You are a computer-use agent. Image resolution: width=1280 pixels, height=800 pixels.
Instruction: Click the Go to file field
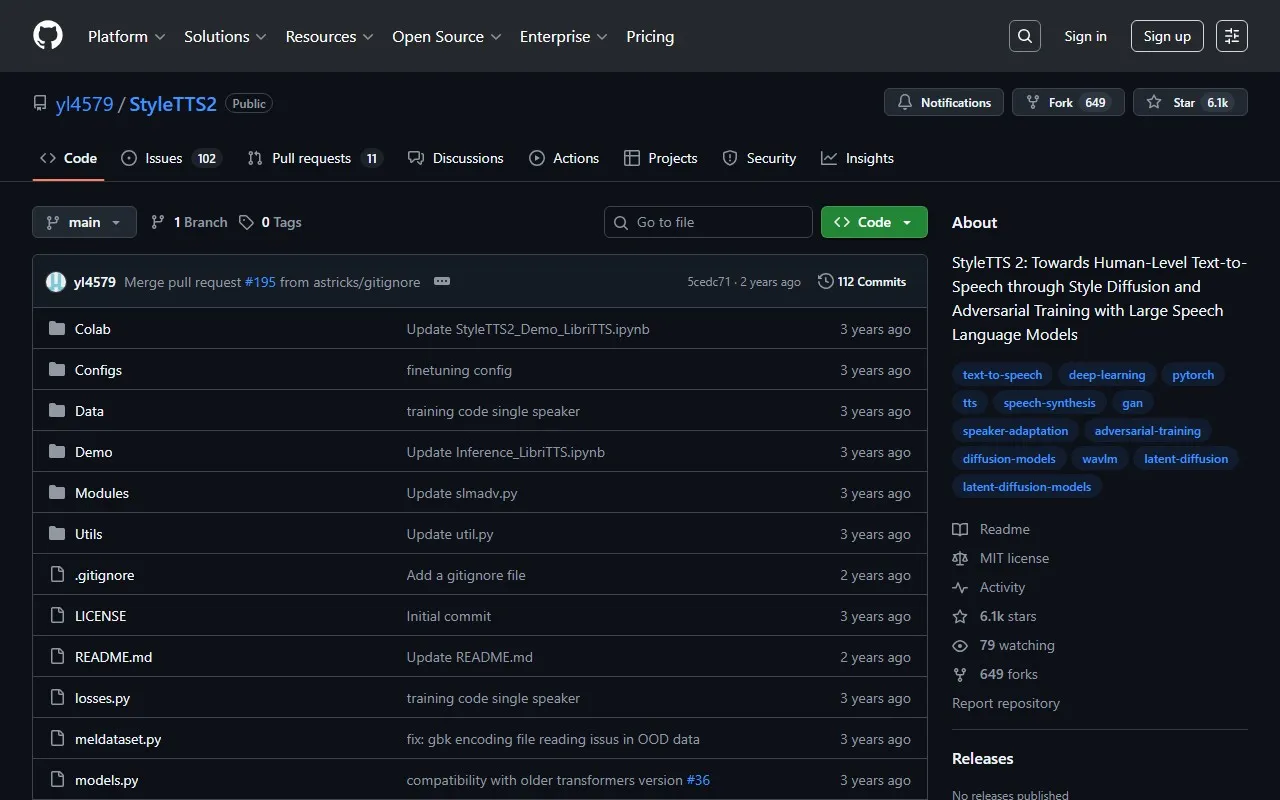(x=708, y=222)
